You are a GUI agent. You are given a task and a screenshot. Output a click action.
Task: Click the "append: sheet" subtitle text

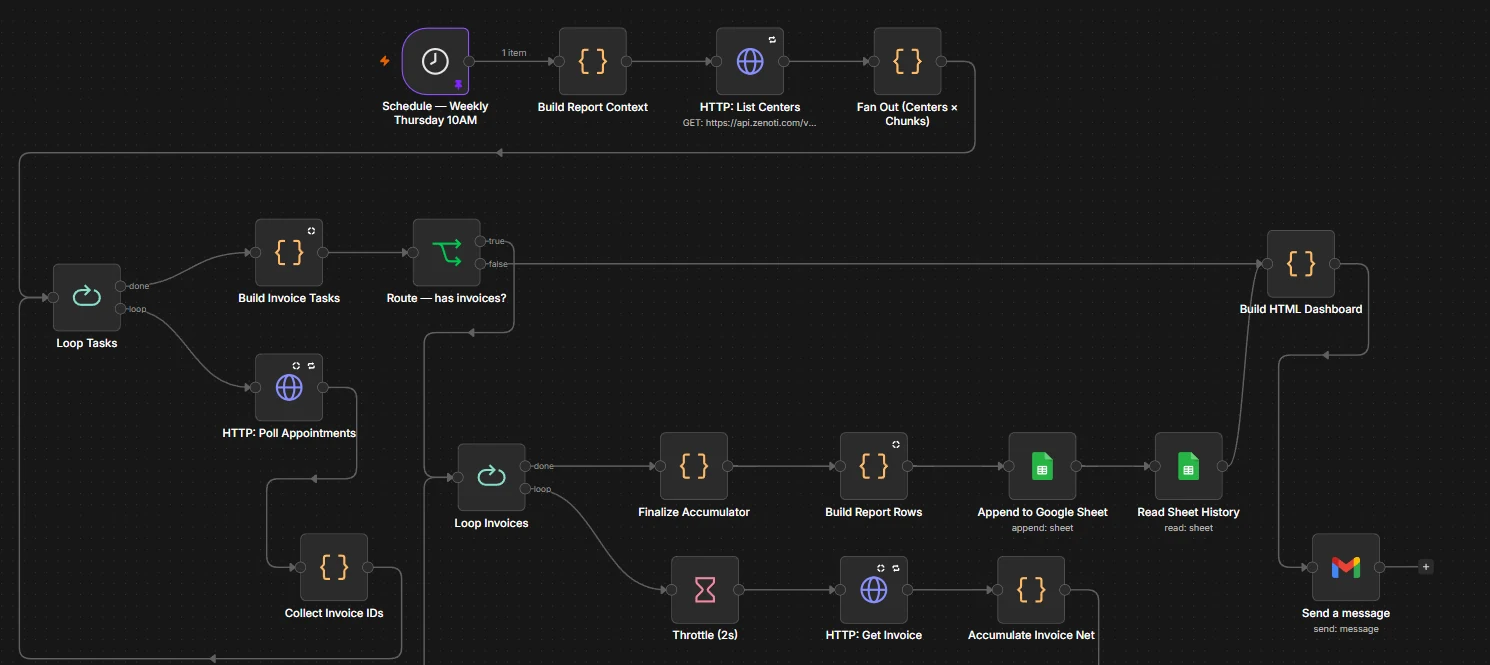click(1042, 528)
